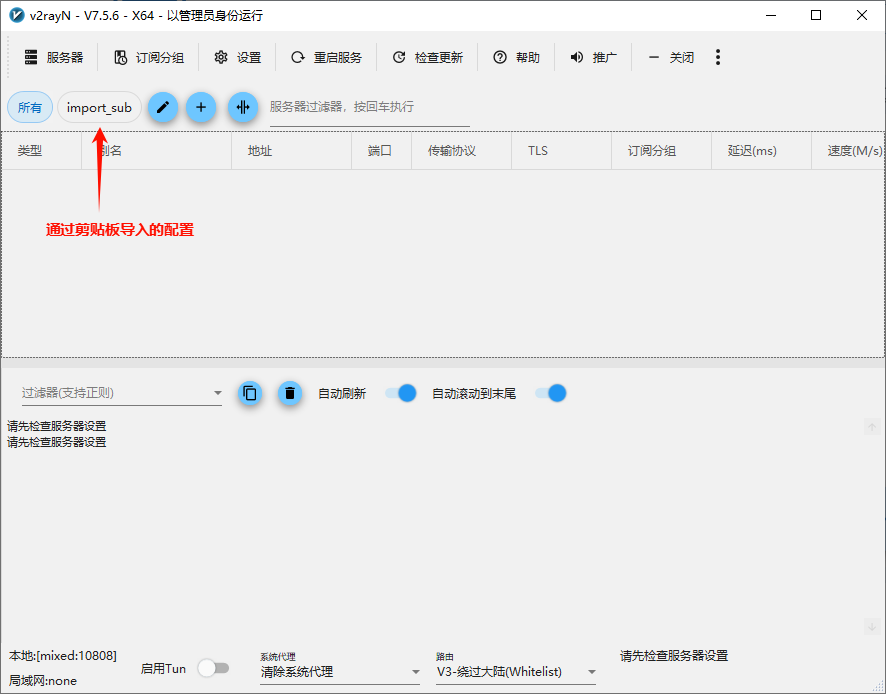Click the trash clear log icon
886x694 pixels.
pos(290,393)
